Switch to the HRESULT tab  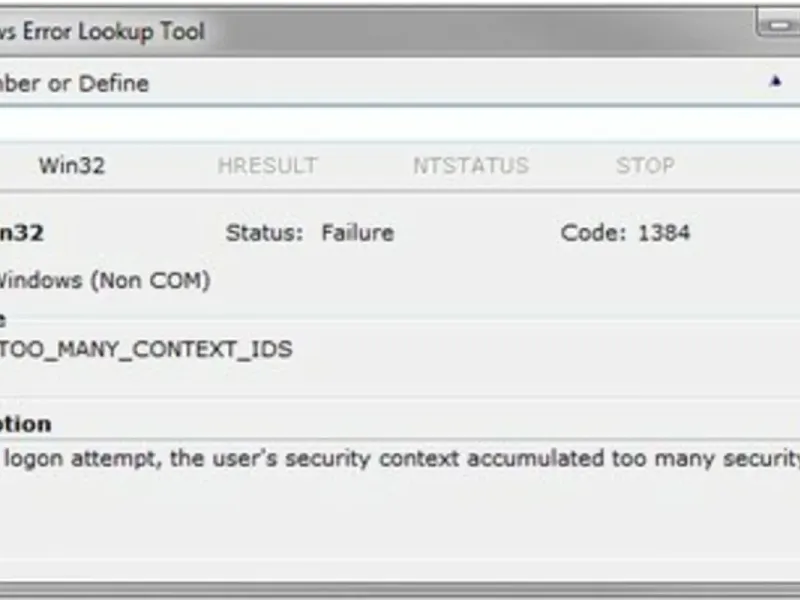click(267, 166)
